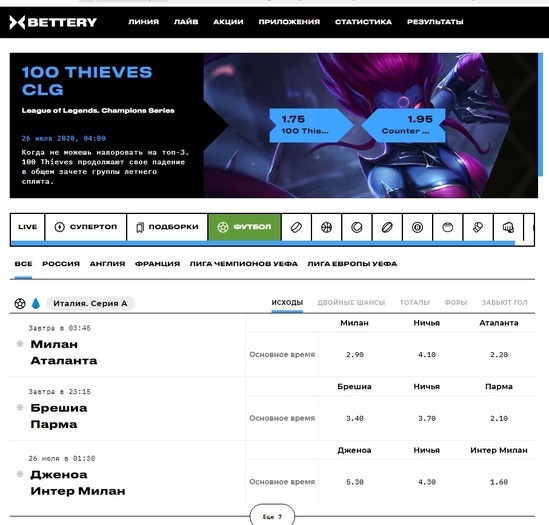Select Интер Милан win odds 1.60
Image resolution: width=549 pixels, height=525 pixels.
pos(499,482)
